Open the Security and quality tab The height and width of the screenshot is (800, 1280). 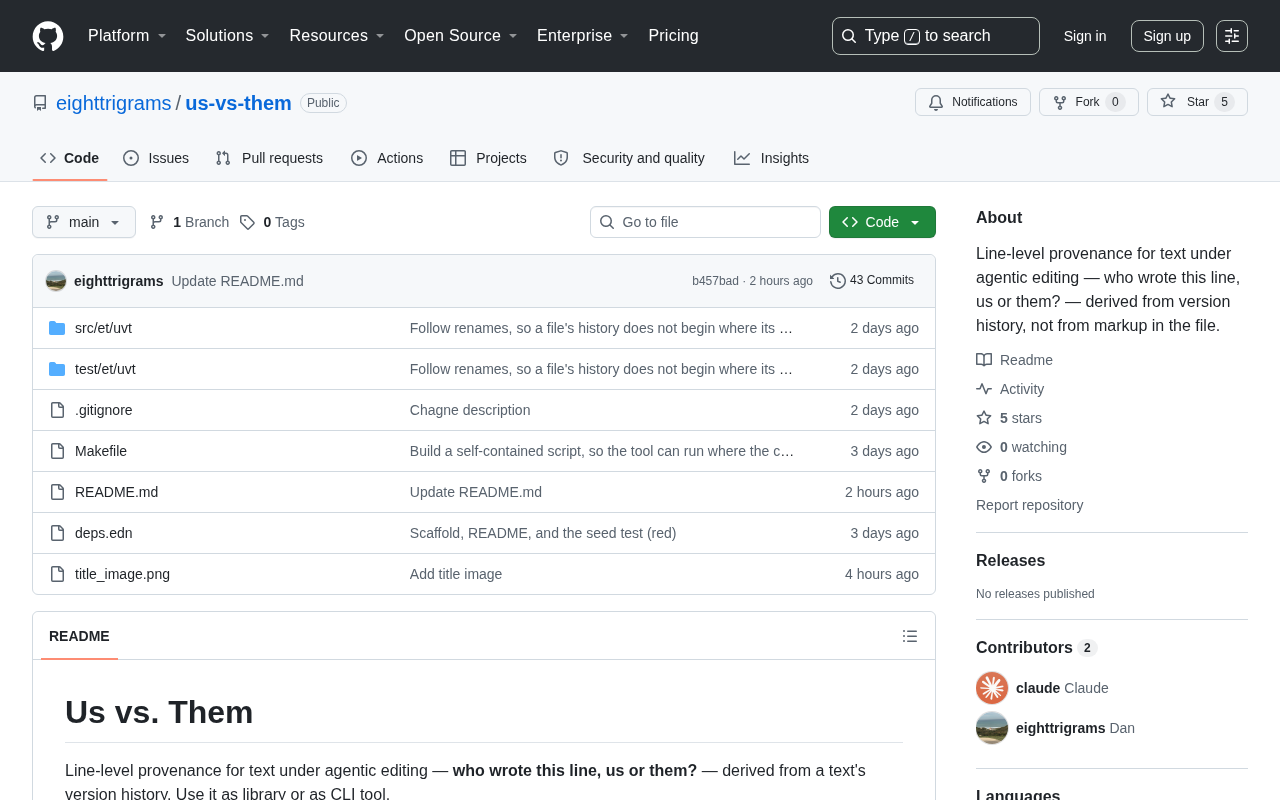[629, 158]
